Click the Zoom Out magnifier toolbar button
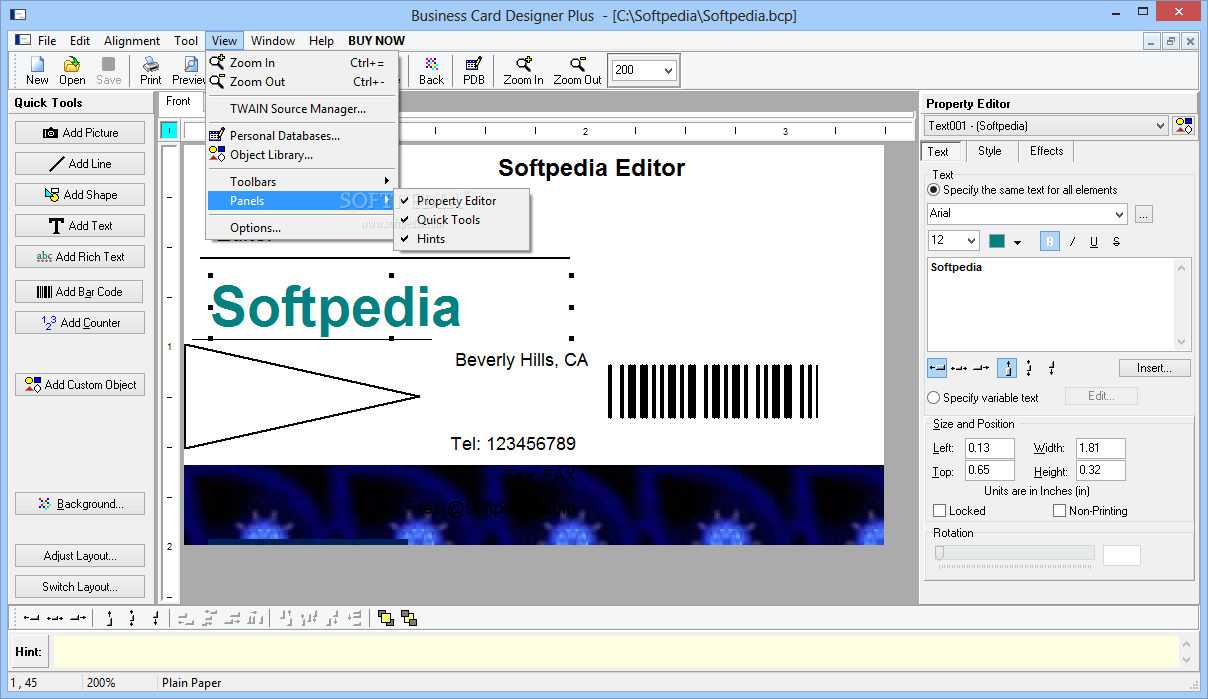The height and width of the screenshot is (699, 1208). tap(578, 71)
